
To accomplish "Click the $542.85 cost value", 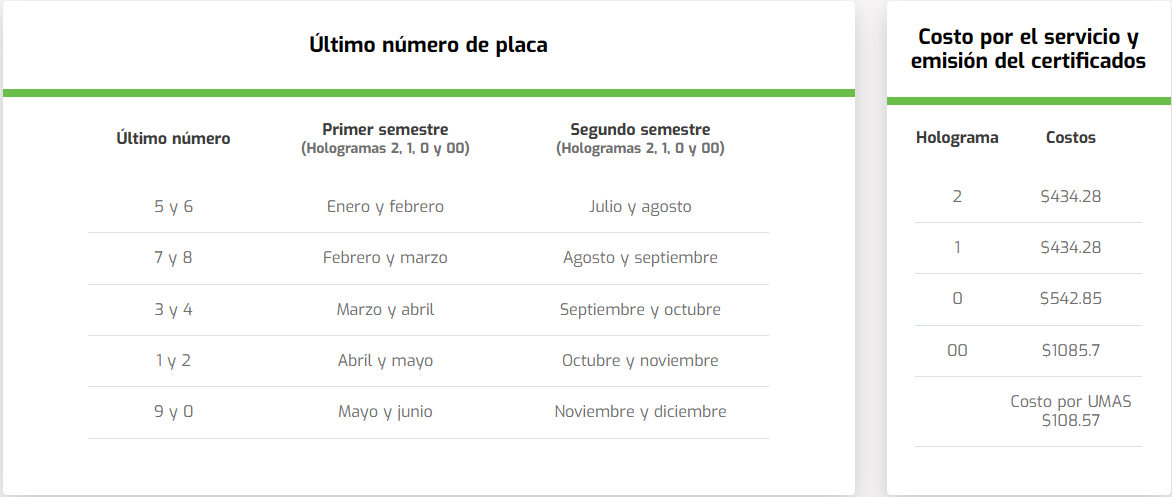I will pyautogui.click(x=1070, y=299).
